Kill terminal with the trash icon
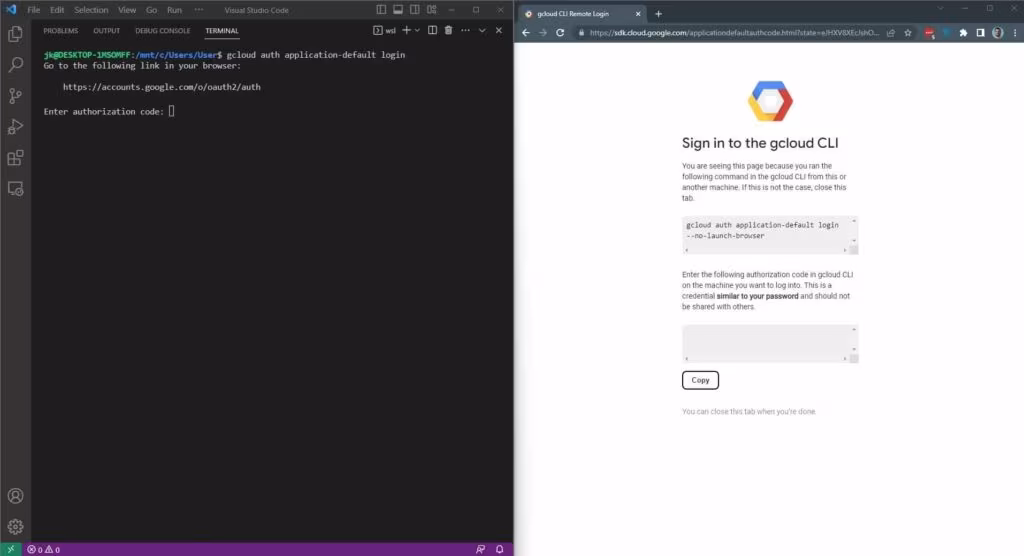This screenshot has width=1024, height=556. click(x=448, y=31)
